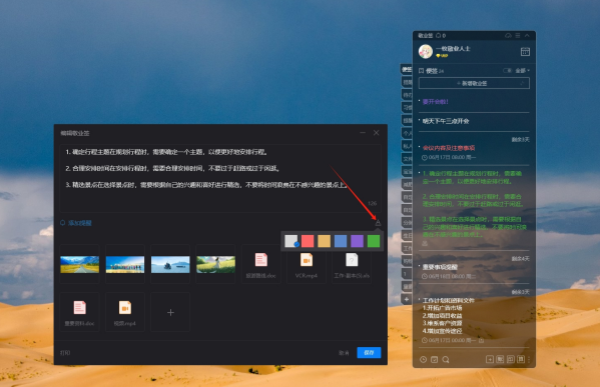Open the purple note 要开会啦!
This screenshot has width=600, height=387.
point(435,101)
